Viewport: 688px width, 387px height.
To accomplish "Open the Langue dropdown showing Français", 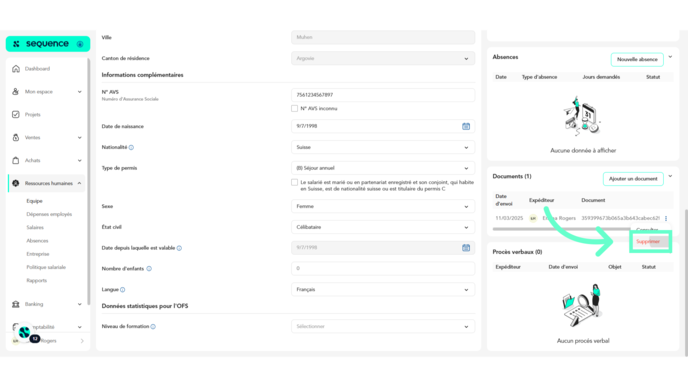I will (x=383, y=290).
